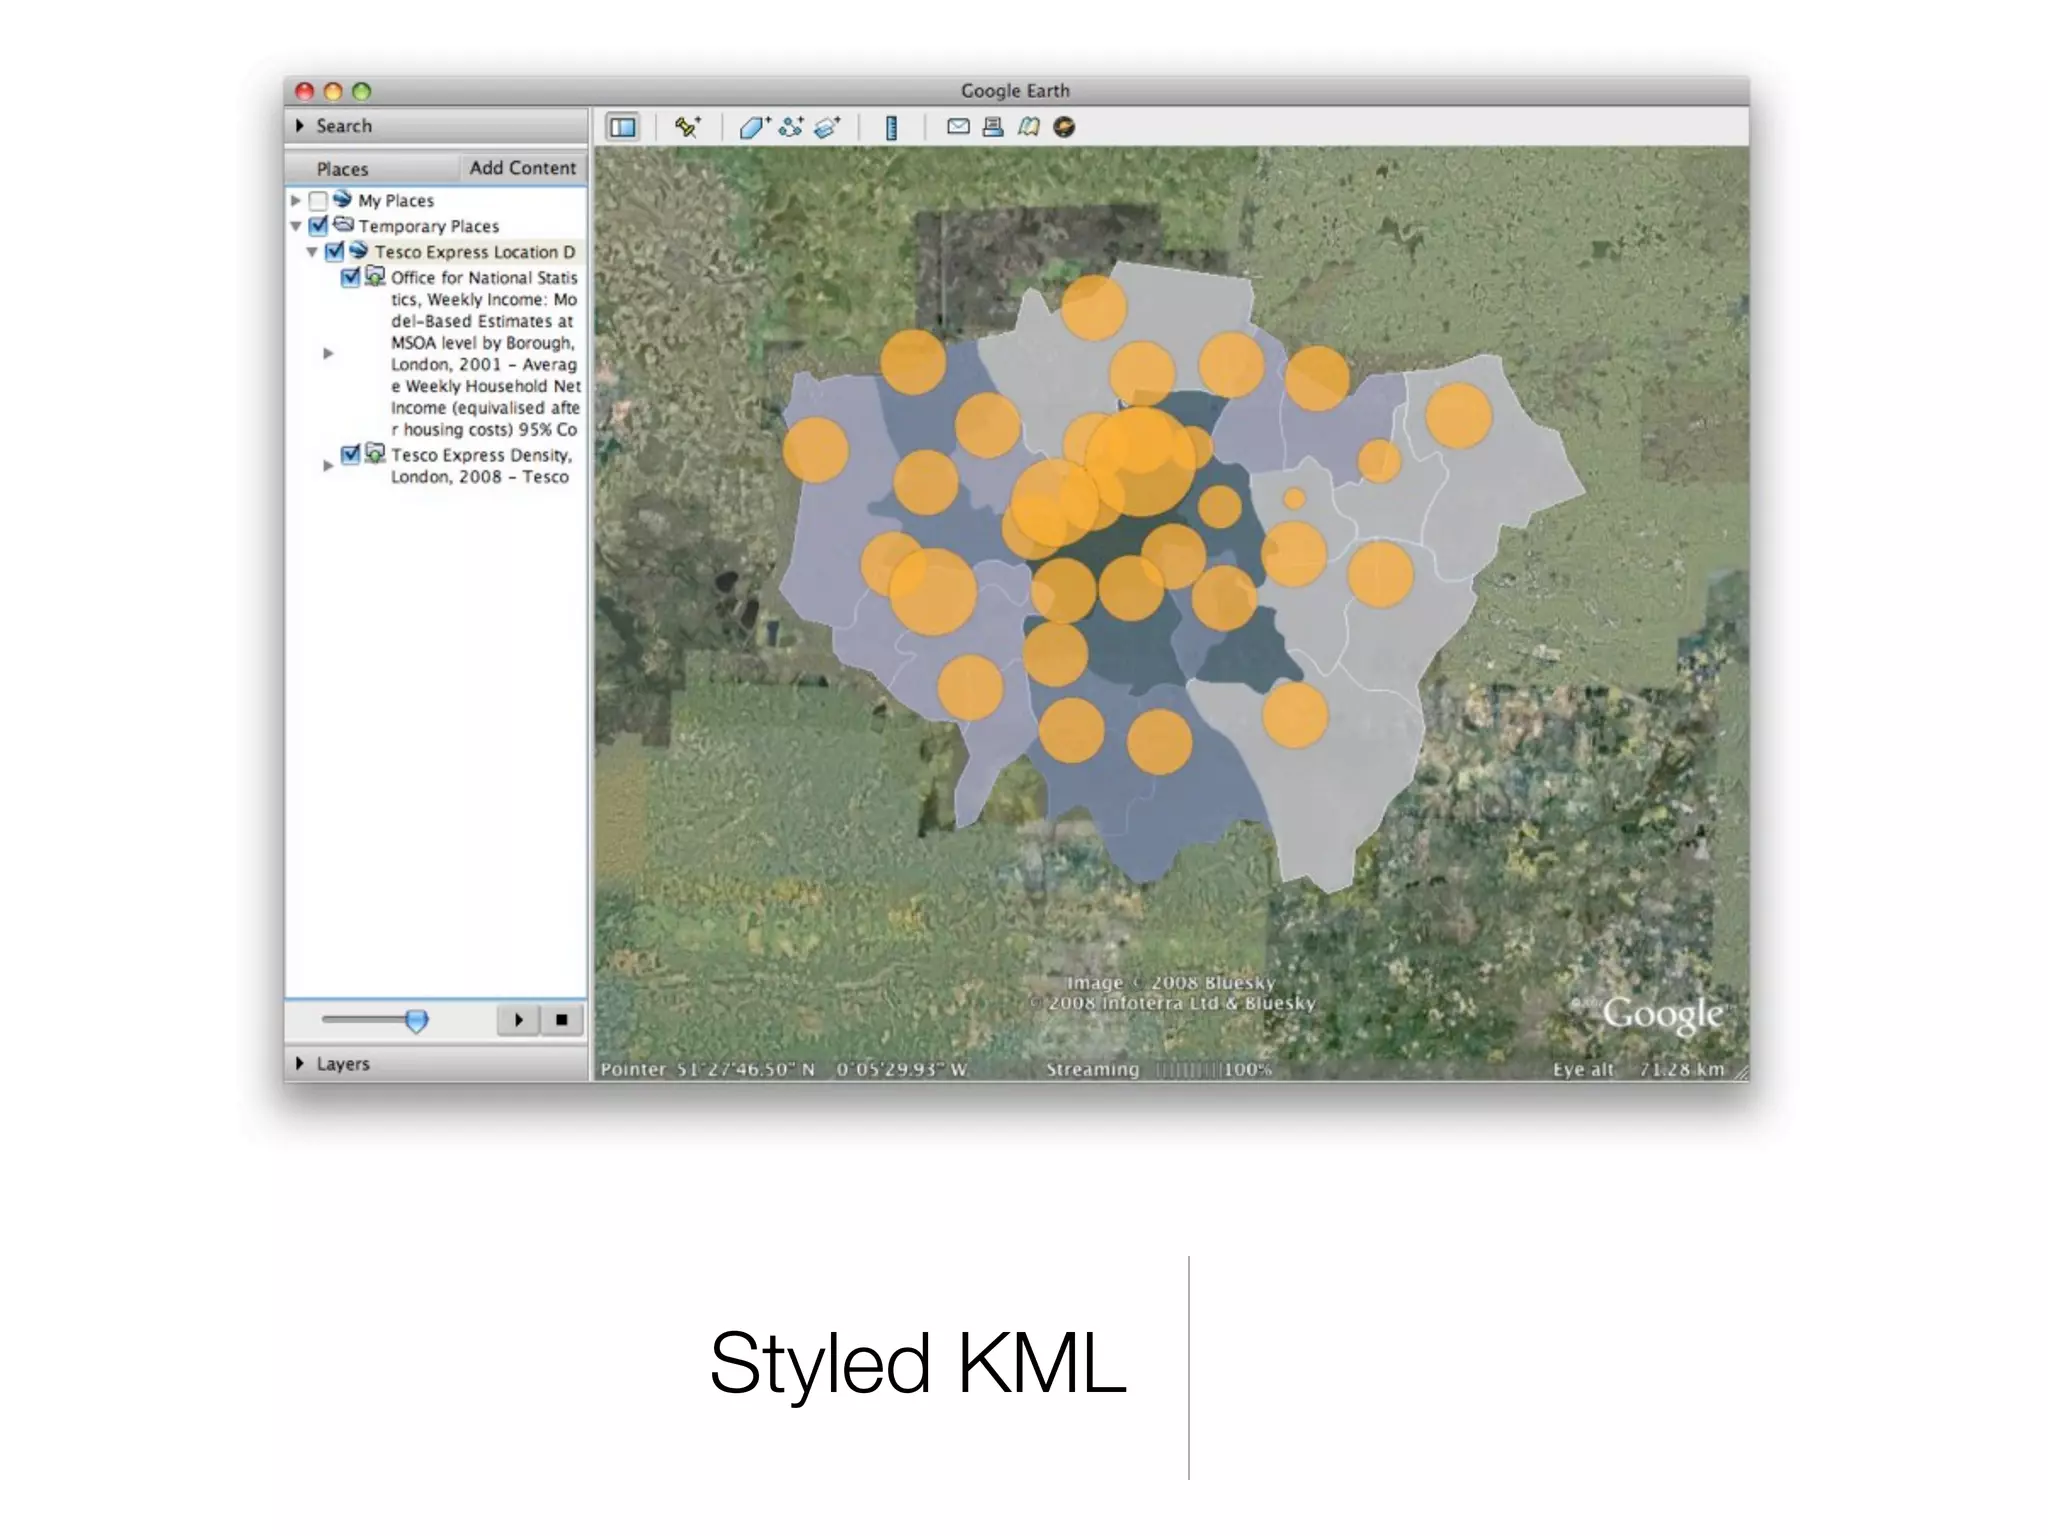
Task: Uncheck the Temporary Places checkbox
Action: click(318, 226)
